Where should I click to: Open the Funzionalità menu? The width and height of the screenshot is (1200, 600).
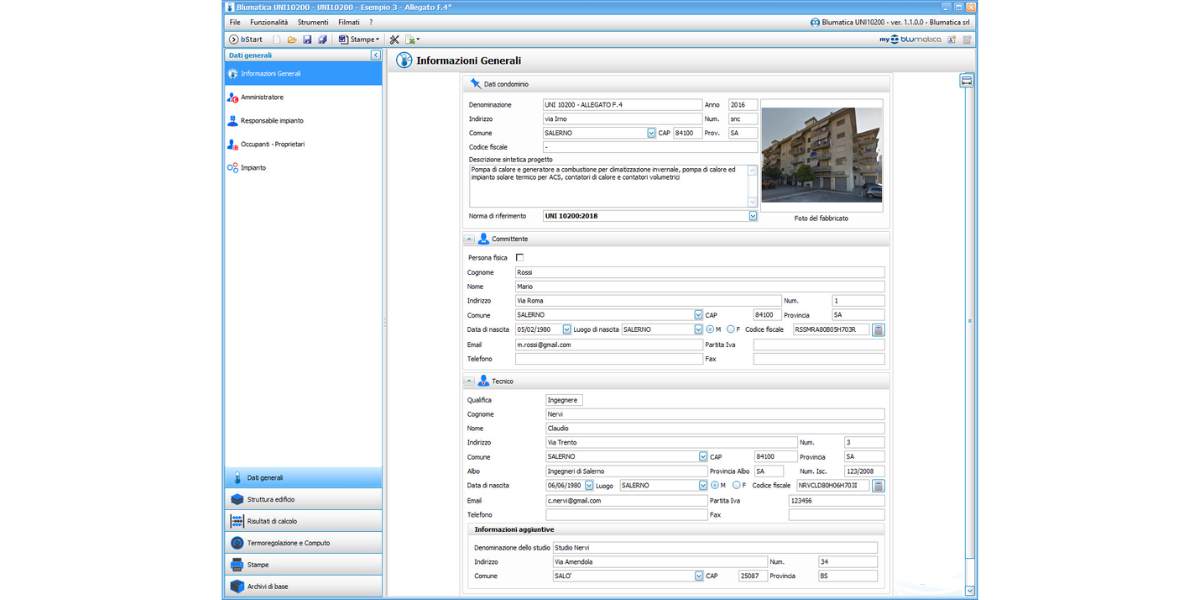(269, 22)
